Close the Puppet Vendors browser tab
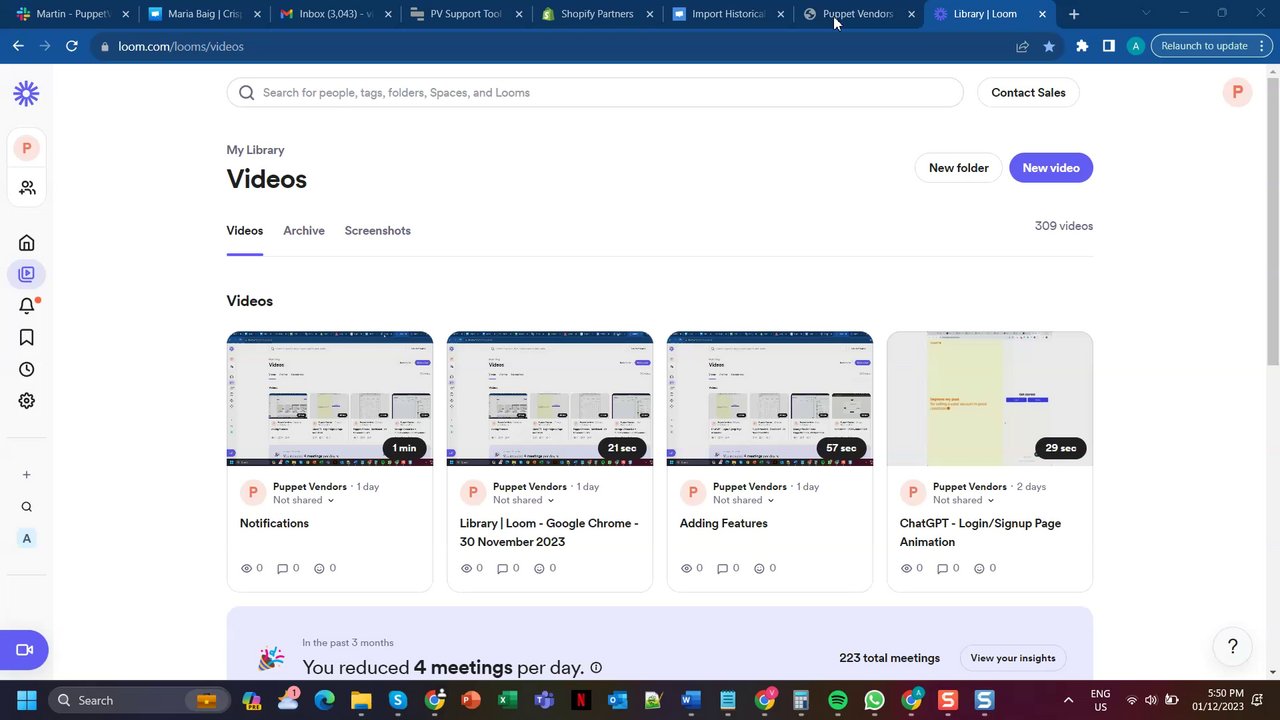The width and height of the screenshot is (1280, 720). tap(911, 14)
